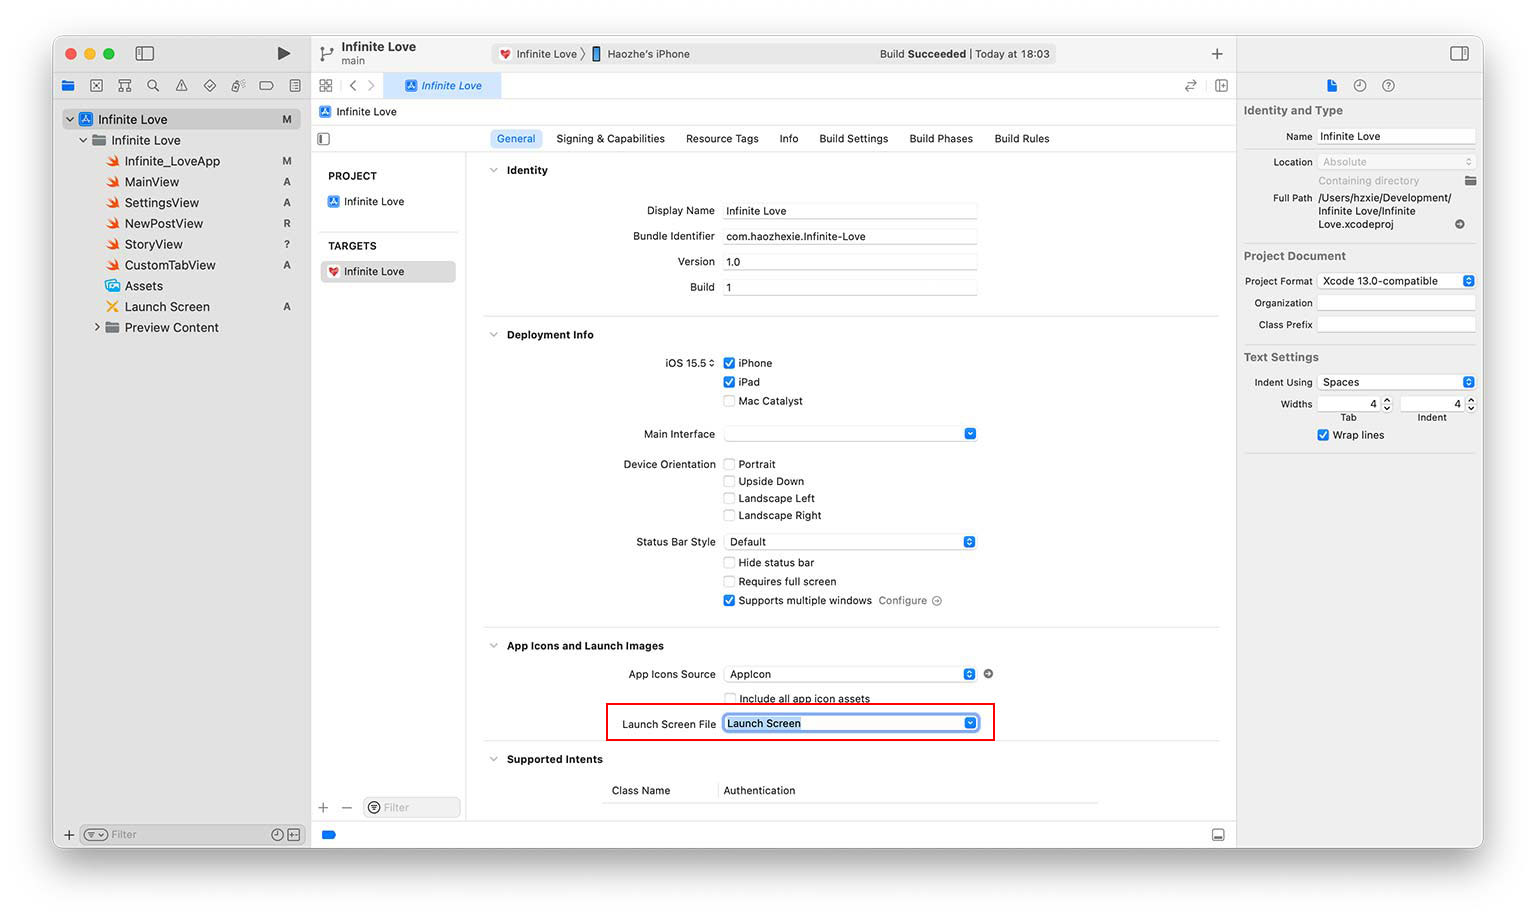This screenshot has width=1536, height=918.
Task: Click Display Name text field
Action: click(x=850, y=211)
